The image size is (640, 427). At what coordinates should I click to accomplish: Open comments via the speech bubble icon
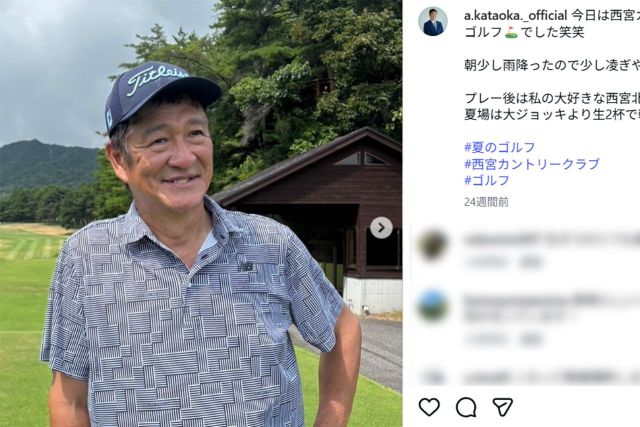click(x=466, y=407)
